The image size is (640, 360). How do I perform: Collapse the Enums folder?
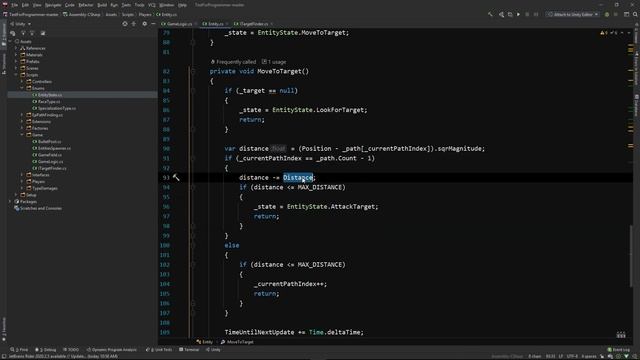point(22,88)
